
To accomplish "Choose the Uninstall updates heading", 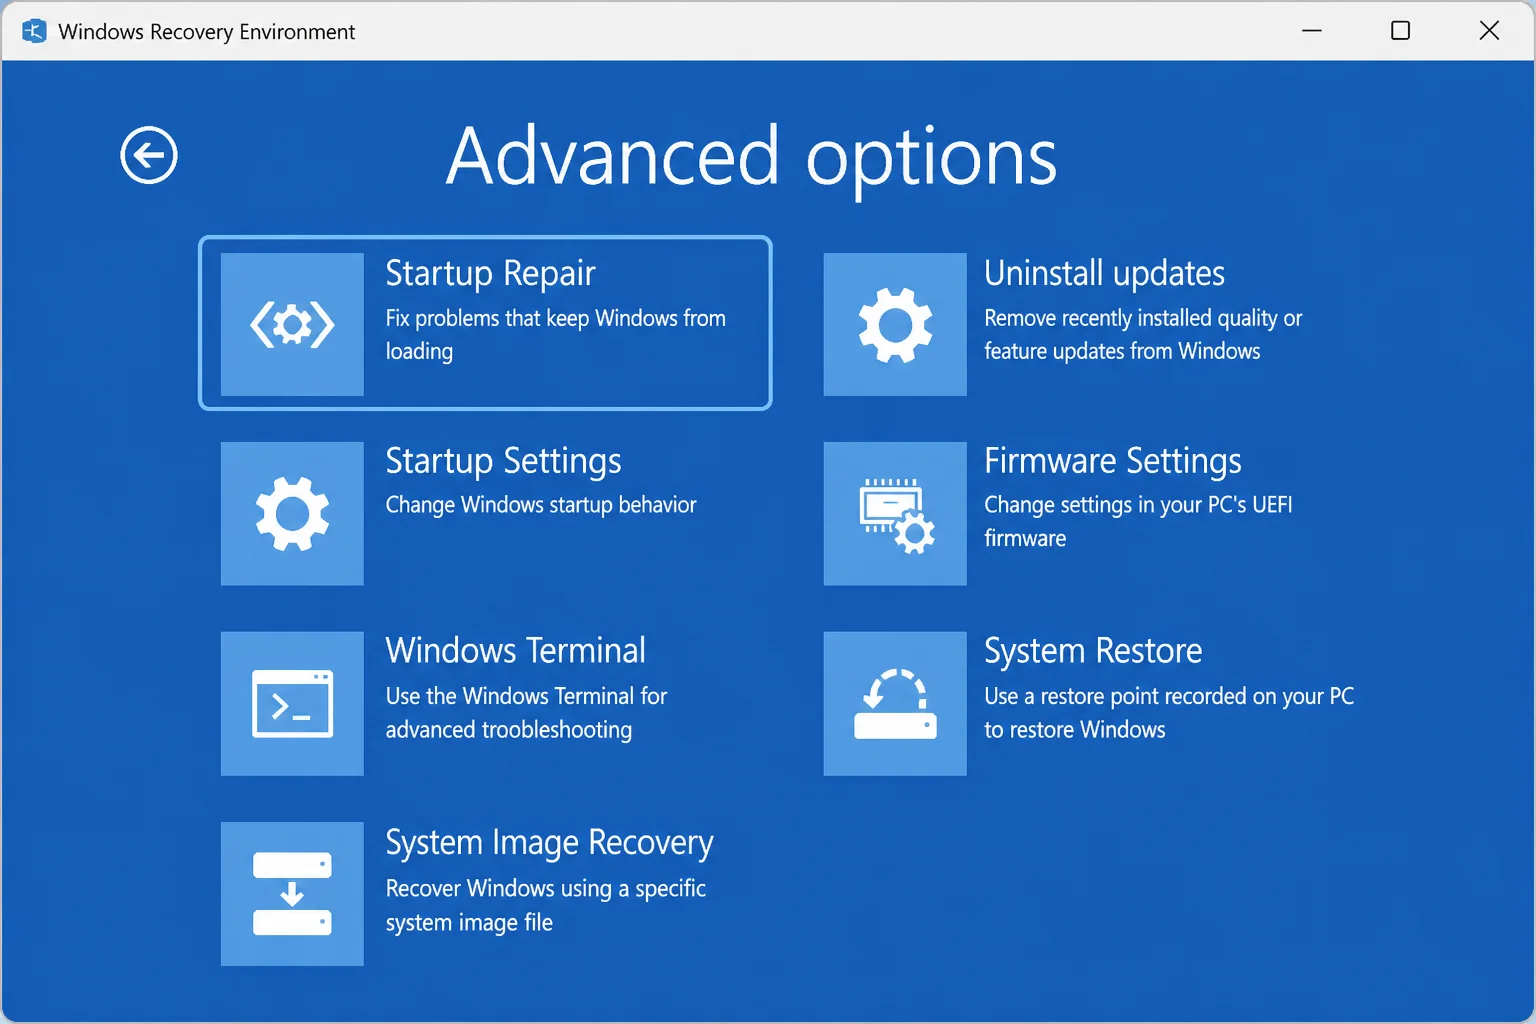I will (x=1104, y=273).
